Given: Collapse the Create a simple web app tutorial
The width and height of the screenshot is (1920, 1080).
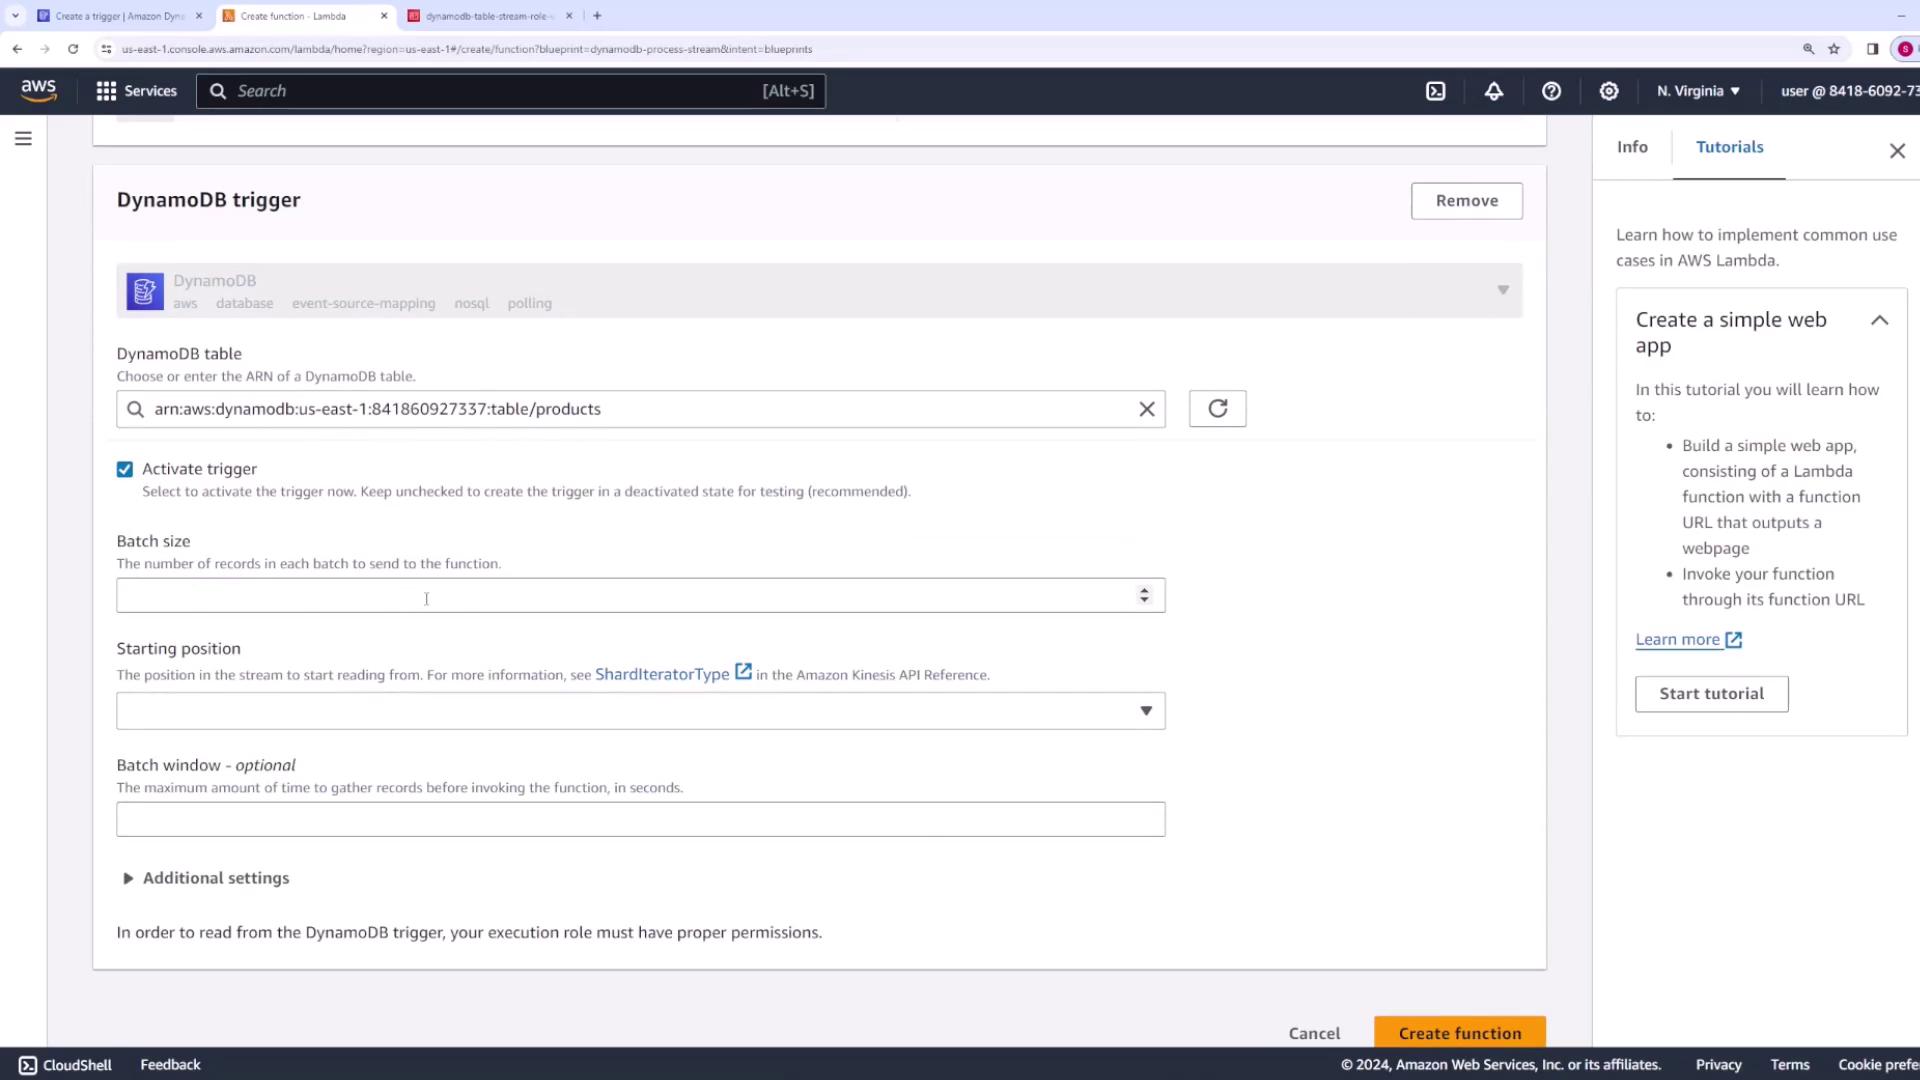Looking at the screenshot, I should (1879, 321).
